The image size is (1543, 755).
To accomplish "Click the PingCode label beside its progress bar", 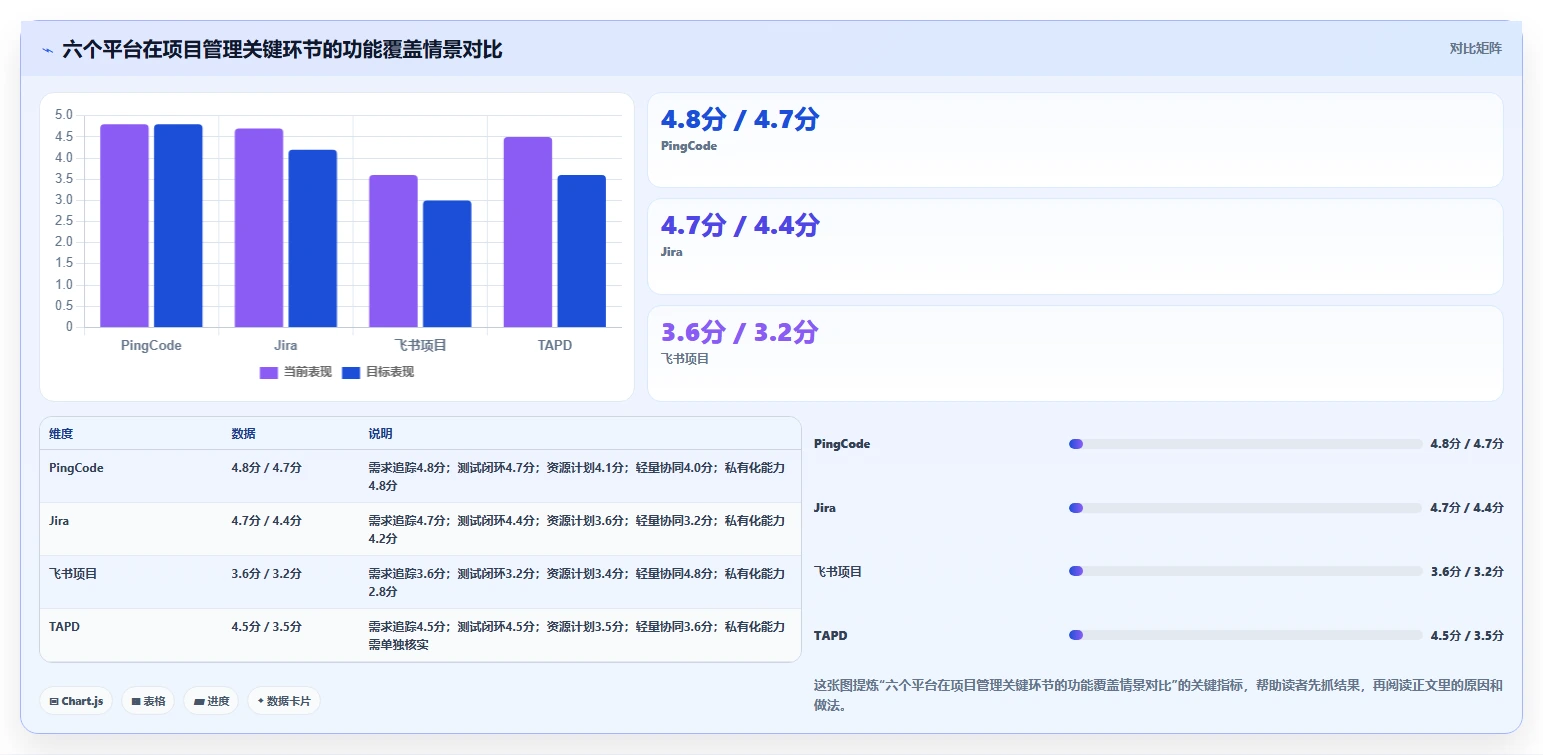I will (x=842, y=444).
